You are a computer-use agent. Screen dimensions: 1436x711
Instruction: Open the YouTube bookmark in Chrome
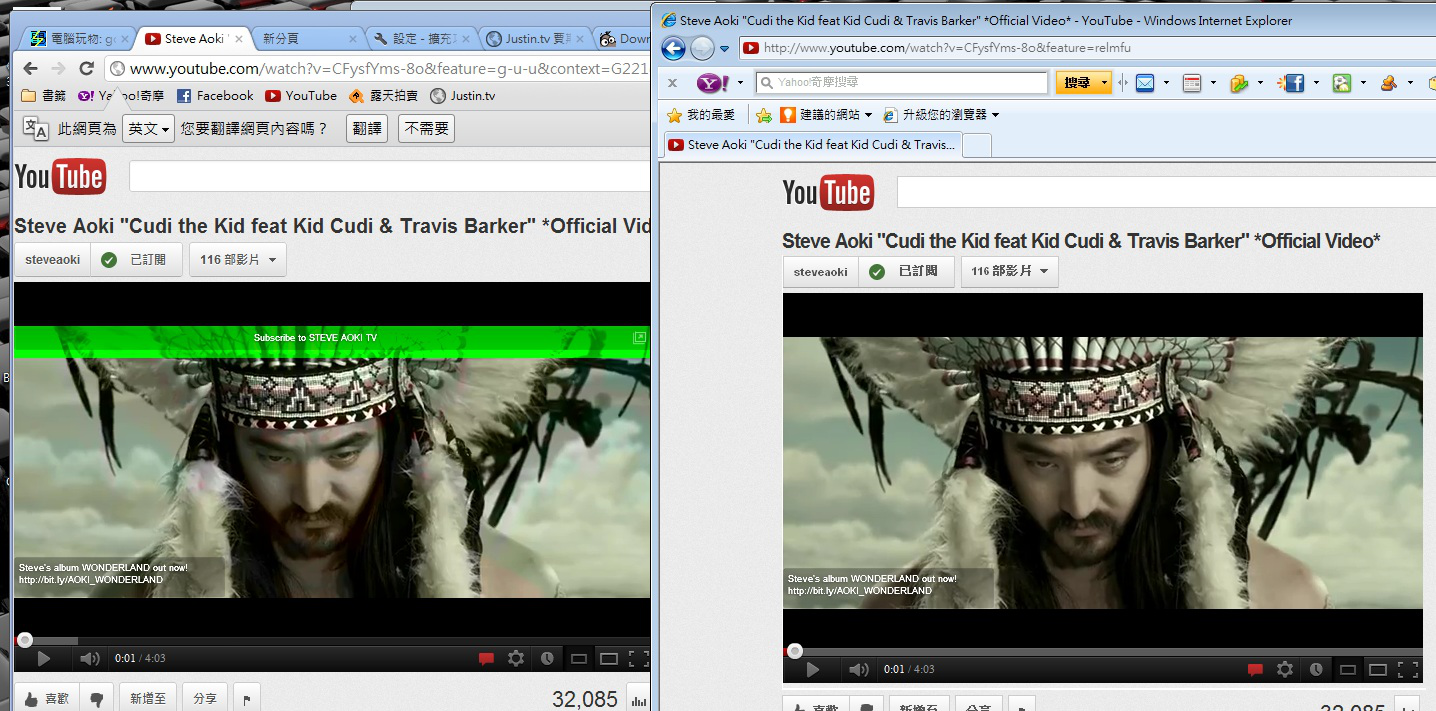pos(301,96)
